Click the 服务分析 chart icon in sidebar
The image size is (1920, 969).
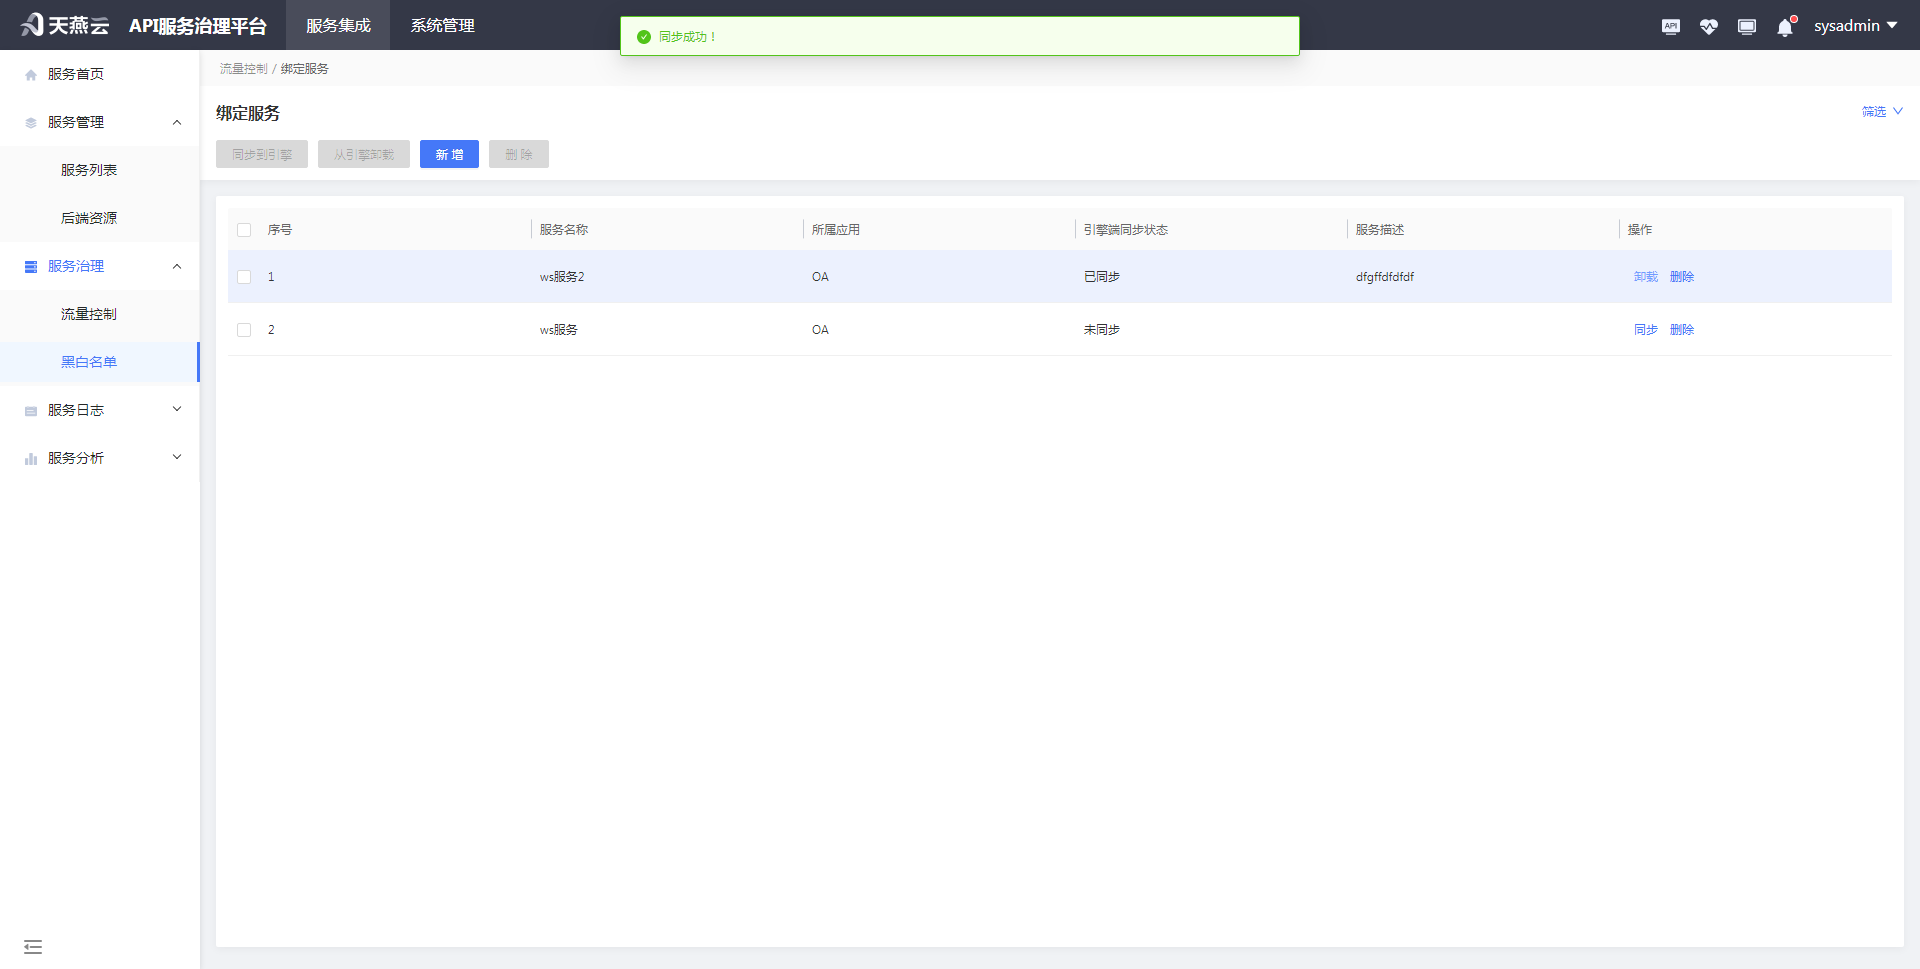[x=31, y=457]
